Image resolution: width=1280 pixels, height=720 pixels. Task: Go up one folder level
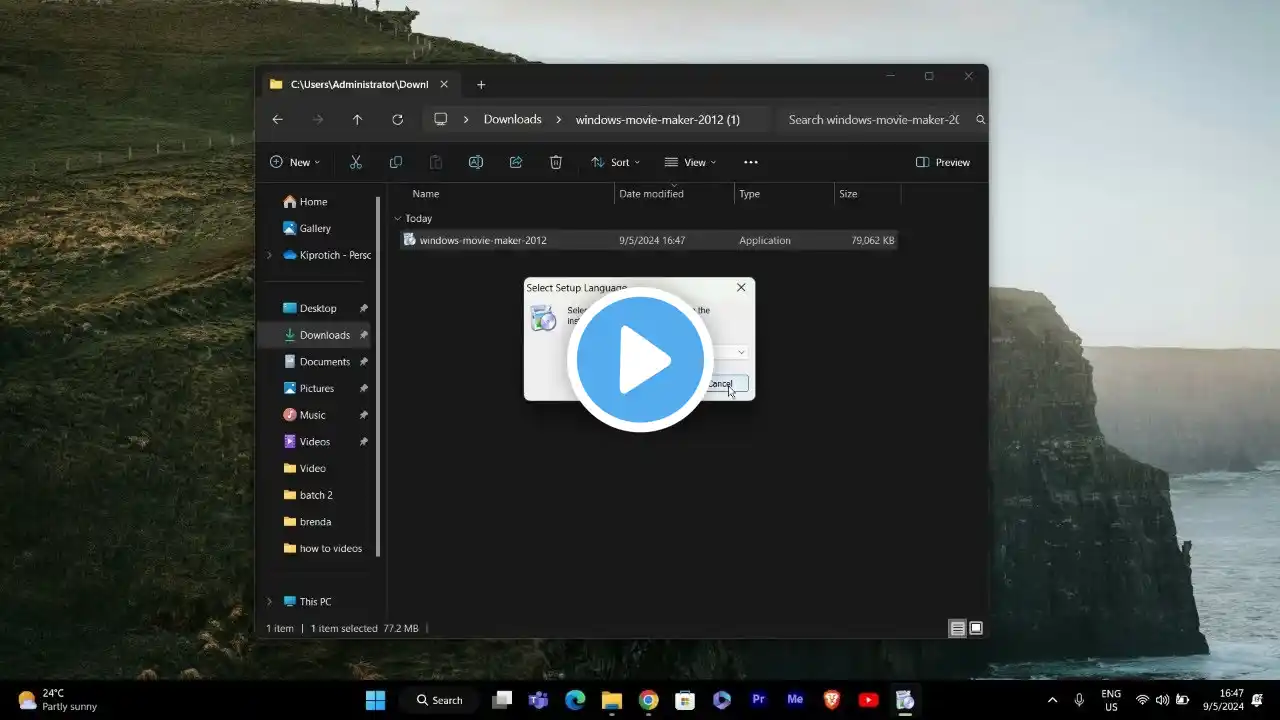pos(357,120)
